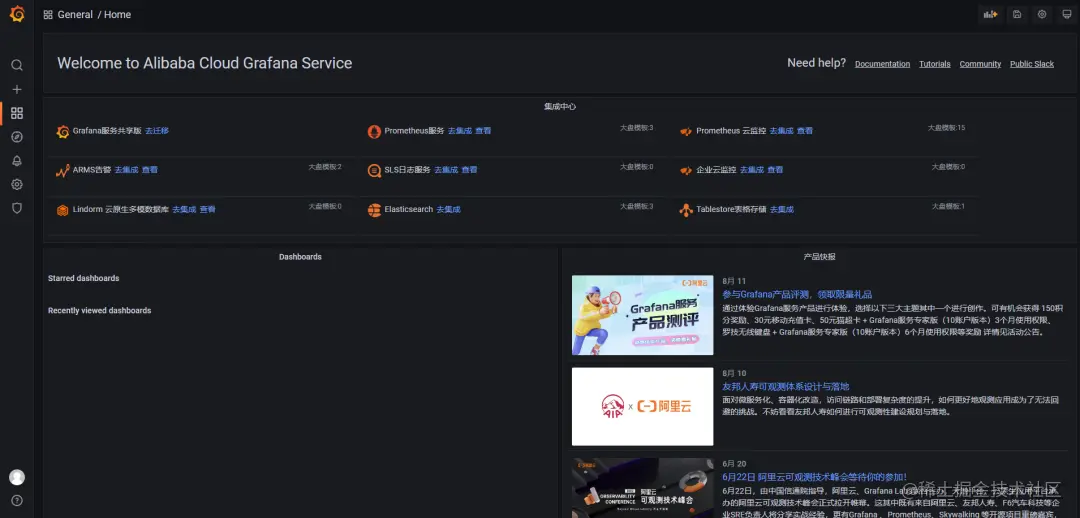
Task: Click the Cycle view mode monitor icon
Action: pos(1067,14)
